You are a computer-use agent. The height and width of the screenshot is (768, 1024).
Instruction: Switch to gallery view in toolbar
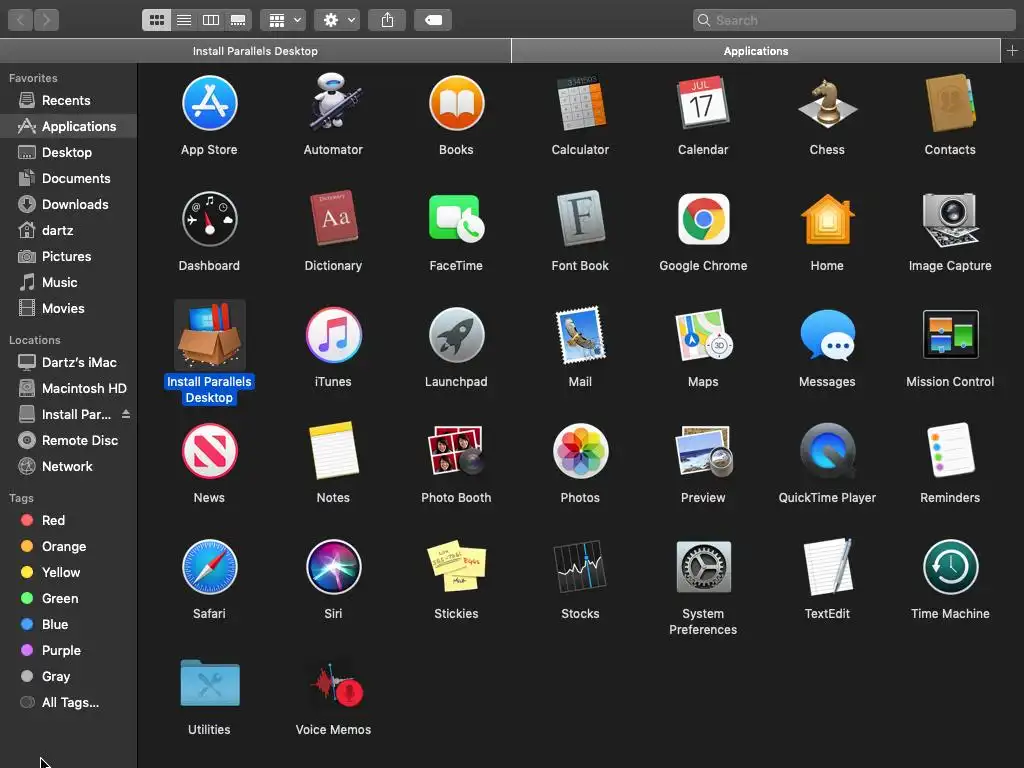point(238,20)
